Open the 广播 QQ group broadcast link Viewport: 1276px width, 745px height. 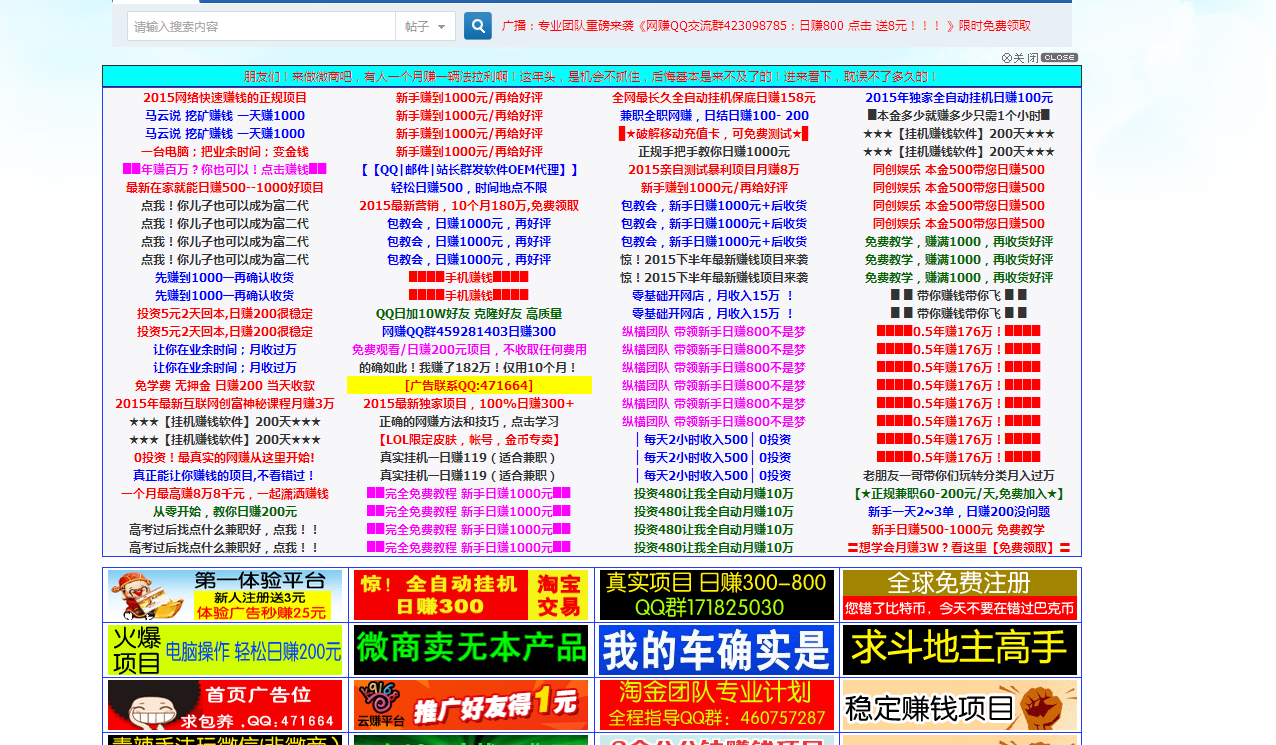pos(765,26)
